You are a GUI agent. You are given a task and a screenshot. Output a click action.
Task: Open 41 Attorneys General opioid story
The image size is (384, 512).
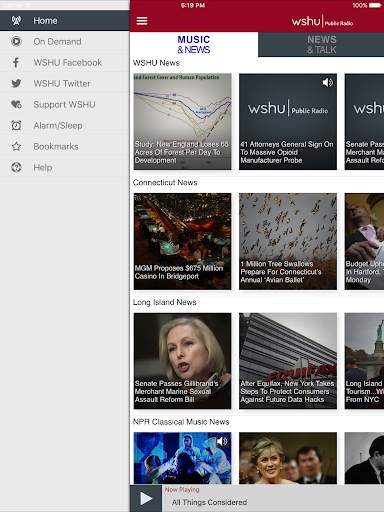click(x=288, y=122)
